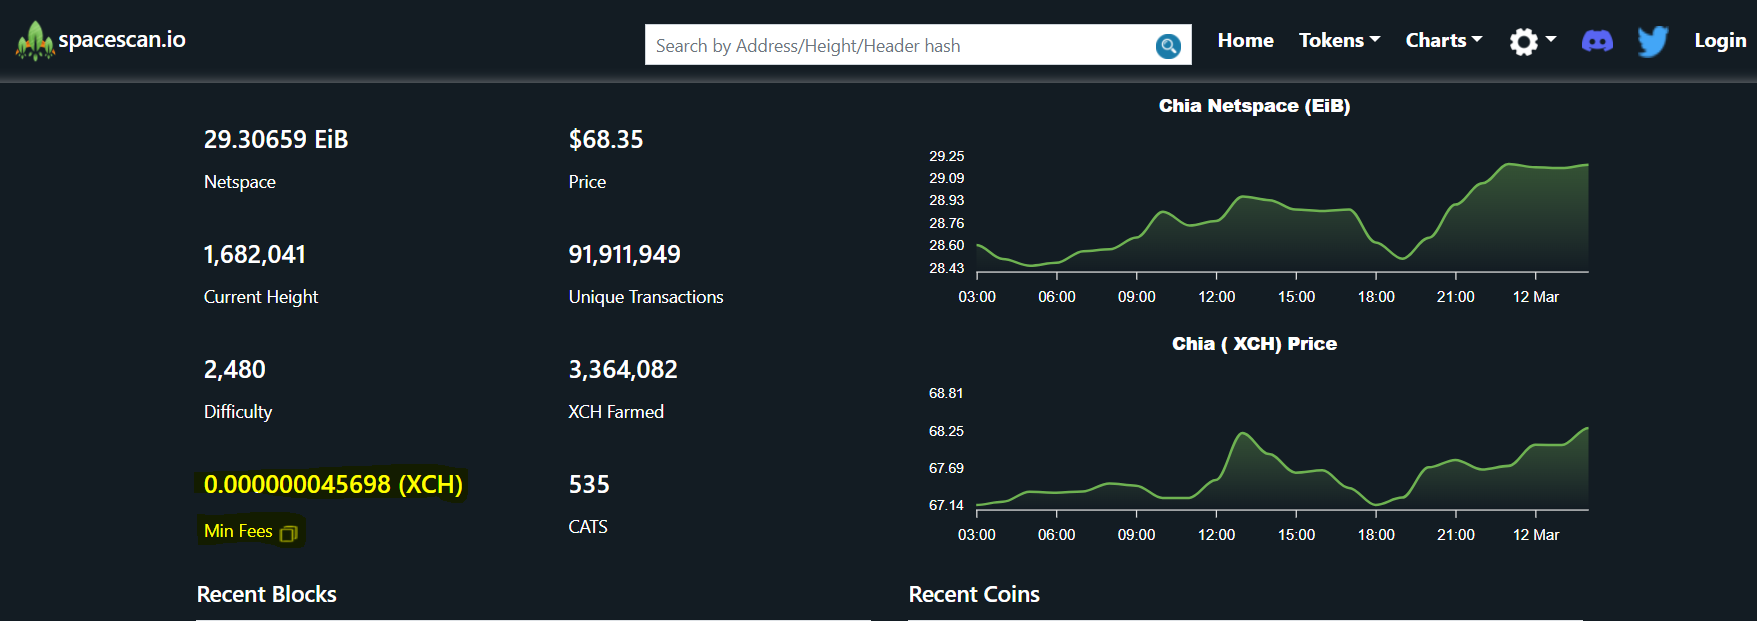
Task: Click the 67.14 price axis label
Action: click(946, 505)
